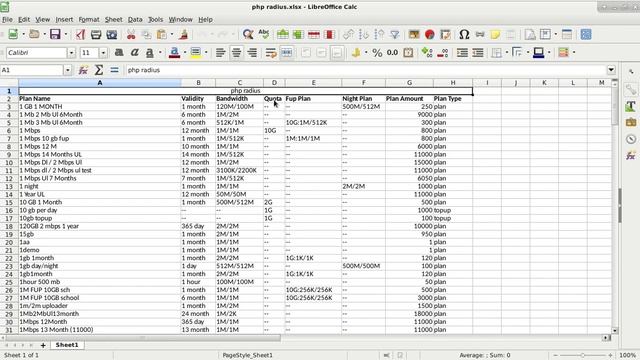Click the AutoFilter funnel icon
The height and width of the screenshot is (360, 640).
tap(395, 34)
